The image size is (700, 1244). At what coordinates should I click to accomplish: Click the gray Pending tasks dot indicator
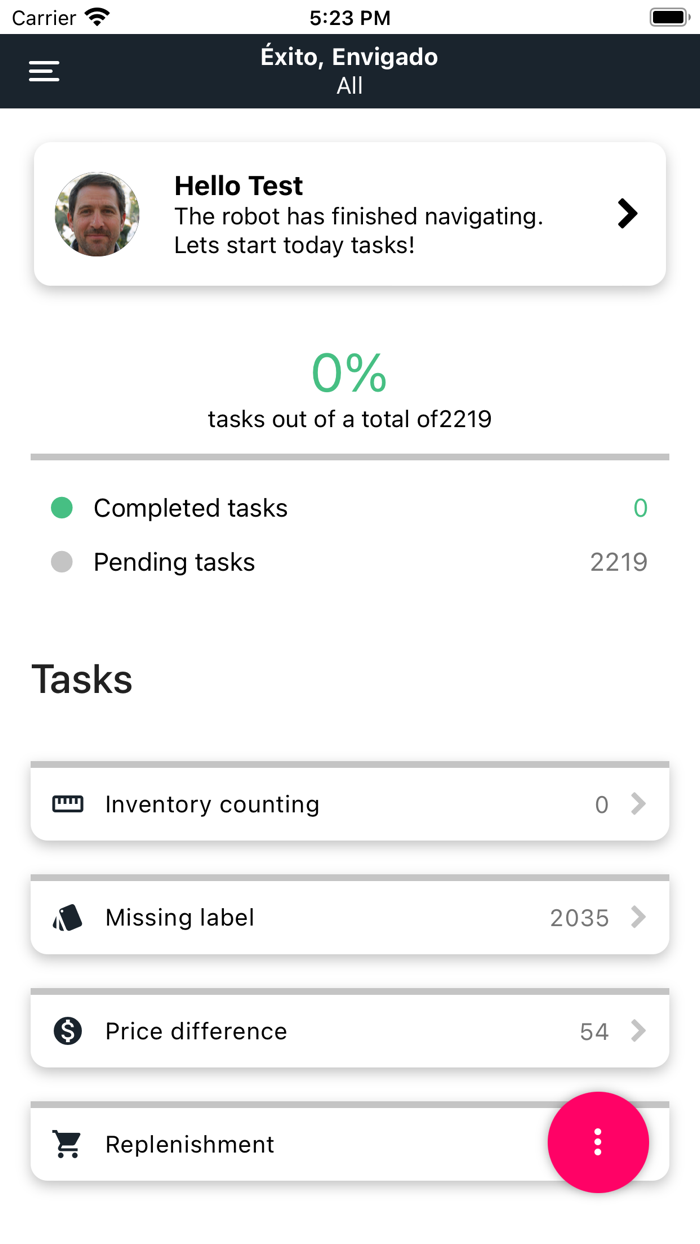point(61,562)
